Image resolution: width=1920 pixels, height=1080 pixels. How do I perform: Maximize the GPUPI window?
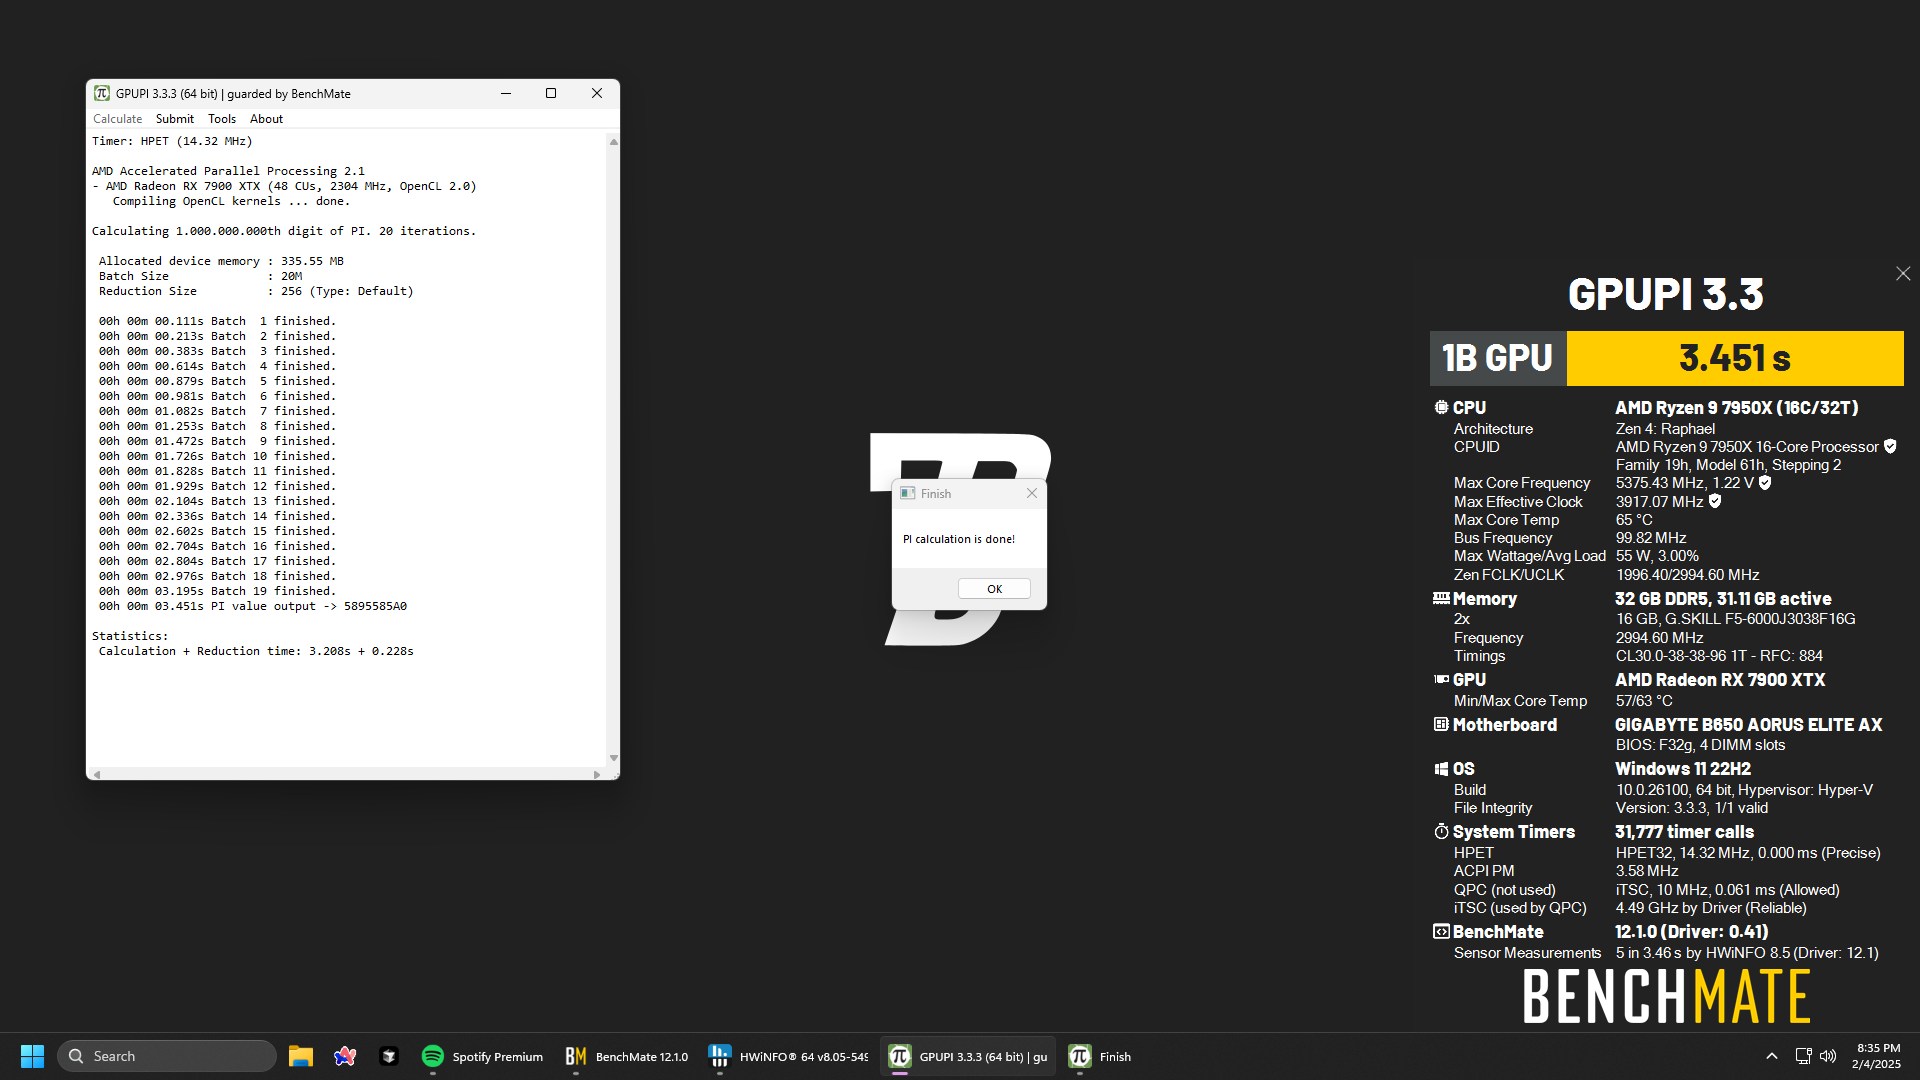tap(551, 93)
